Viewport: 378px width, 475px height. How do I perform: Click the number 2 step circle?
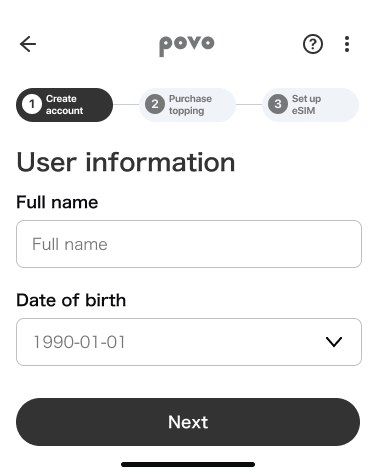pos(155,105)
